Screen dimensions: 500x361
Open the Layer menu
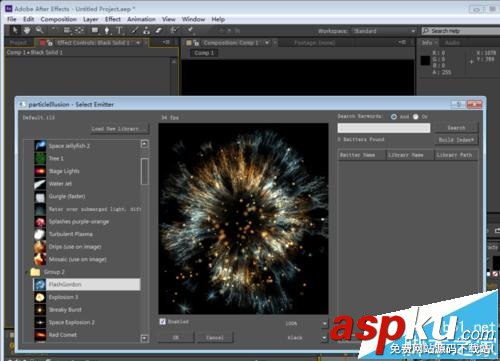coord(91,19)
